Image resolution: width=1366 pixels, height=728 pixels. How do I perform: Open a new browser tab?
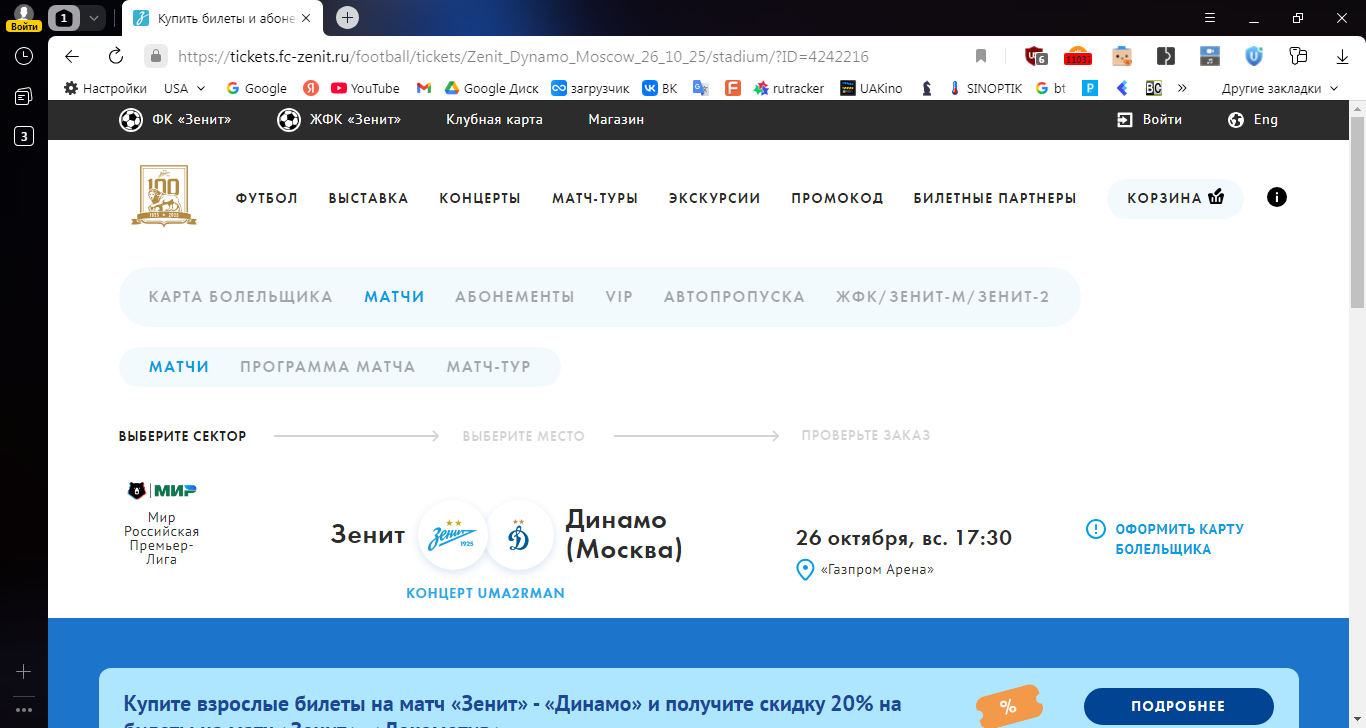(x=347, y=17)
